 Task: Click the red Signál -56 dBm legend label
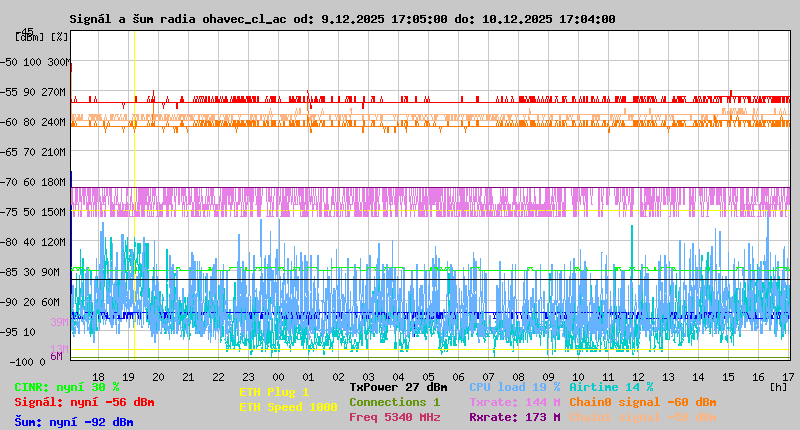click(84, 402)
